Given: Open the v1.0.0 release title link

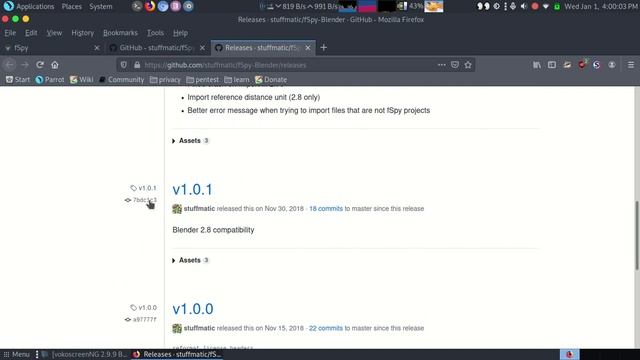Looking at the screenshot, I should pyautogui.click(x=193, y=309).
